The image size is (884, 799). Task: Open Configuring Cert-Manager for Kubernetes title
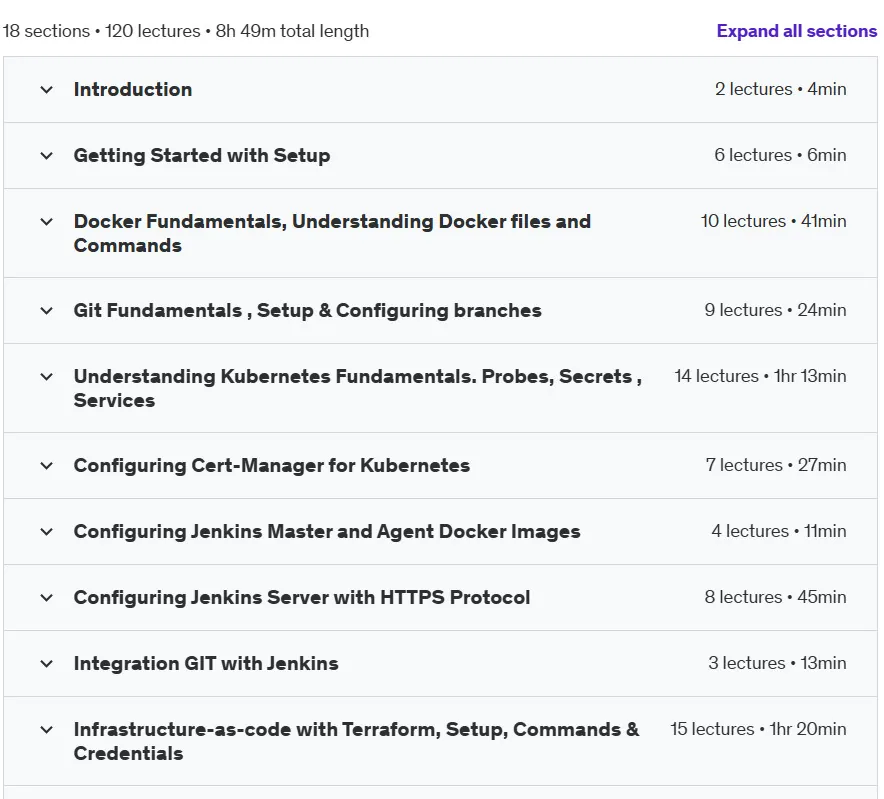(x=272, y=466)
